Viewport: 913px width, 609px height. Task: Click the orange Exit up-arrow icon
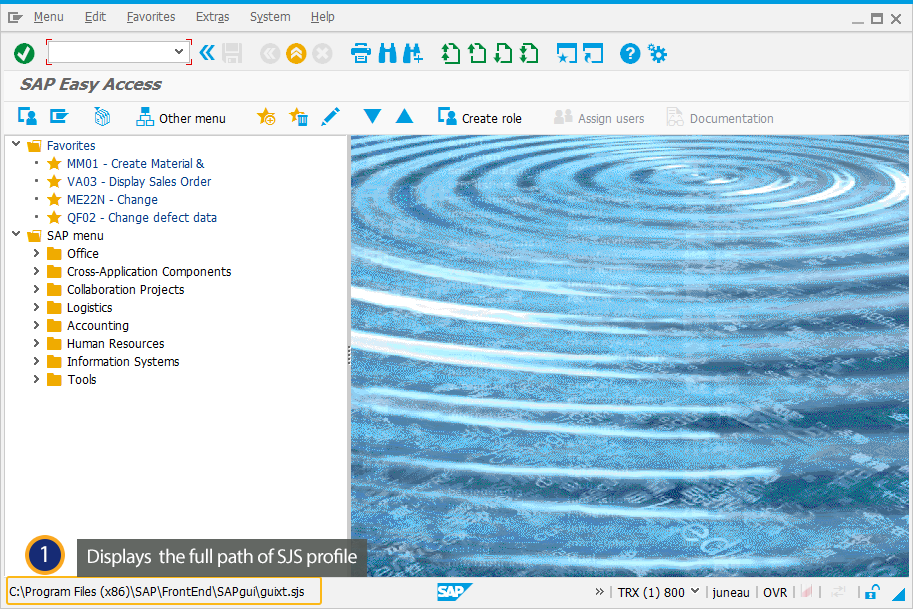pyautogui.click(x=296, y=54)
